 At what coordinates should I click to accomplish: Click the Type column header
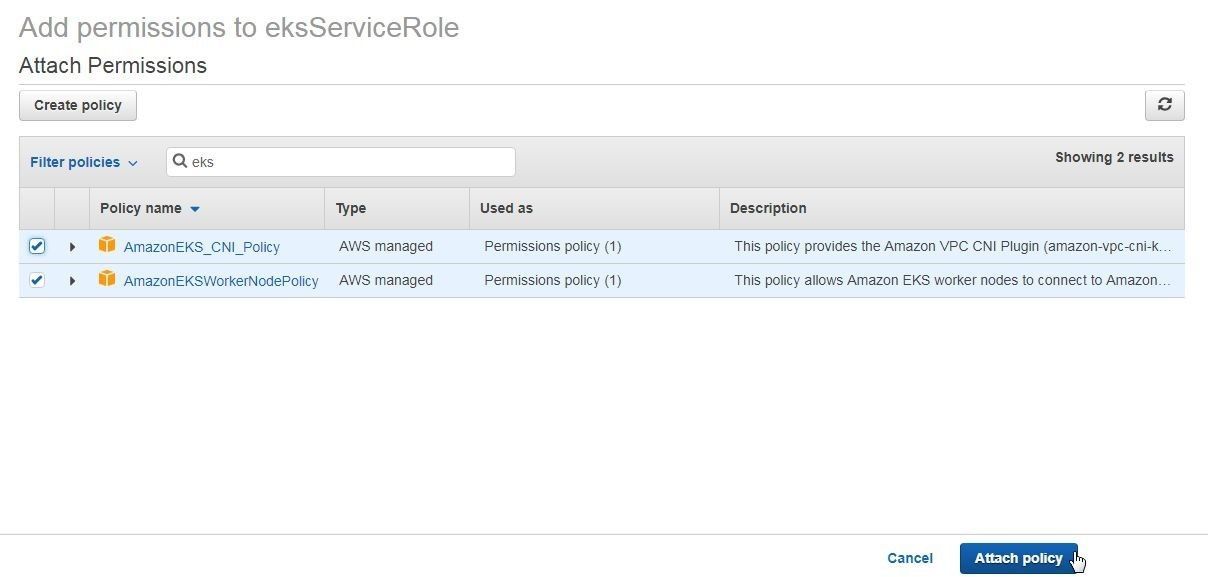(351, 208)
